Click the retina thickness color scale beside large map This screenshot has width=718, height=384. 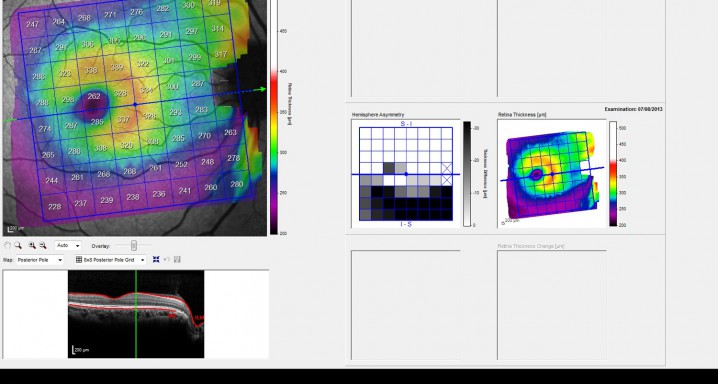click(274, 117)
